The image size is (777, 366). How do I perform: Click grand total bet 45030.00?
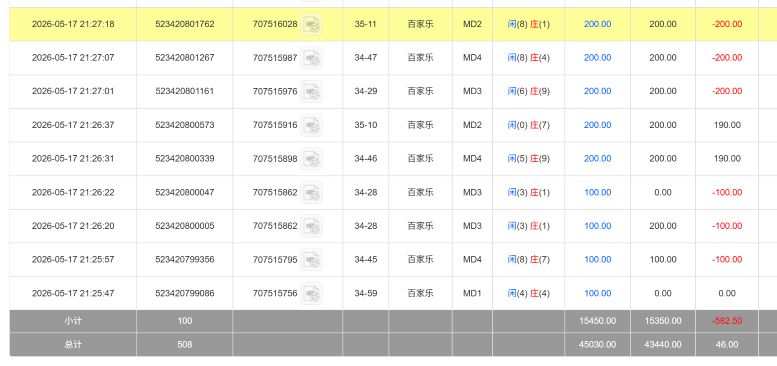[x=597, y=344]
